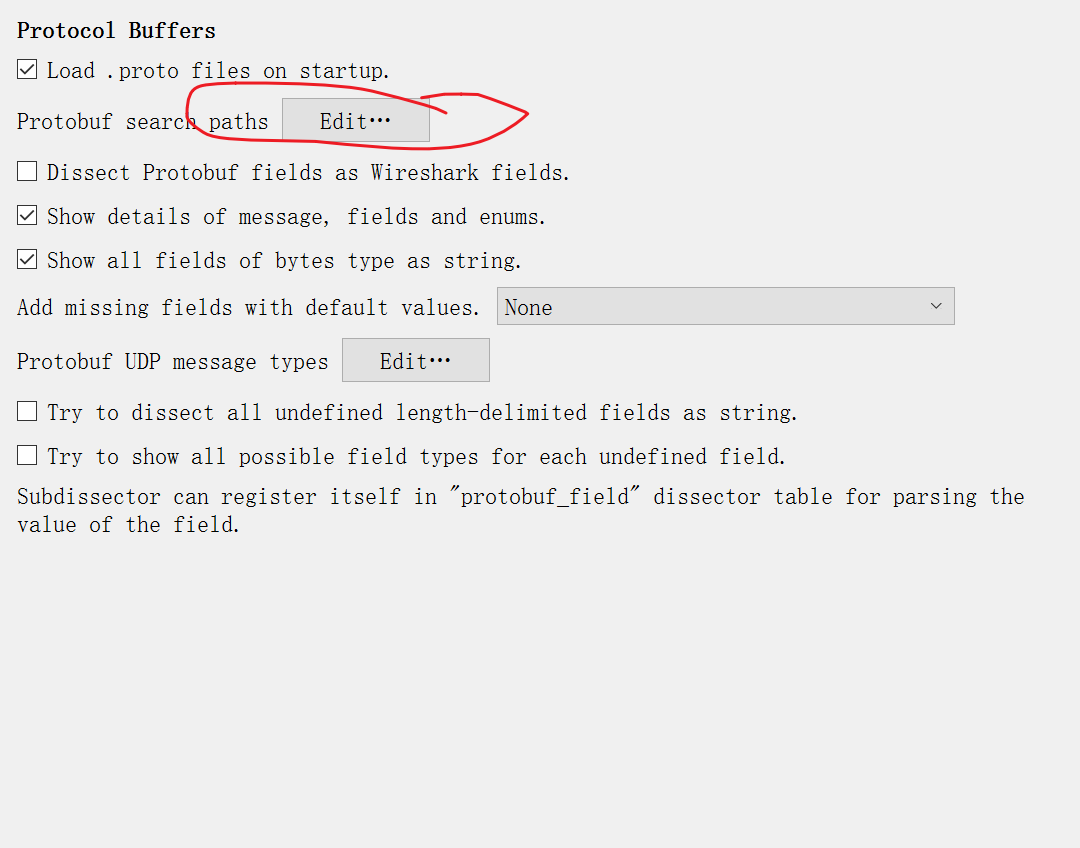Enable 'Try to dissect all undefined length-delimited fields' checkbox
Screen dimensions: 1080x848
[x=27, y=412]
